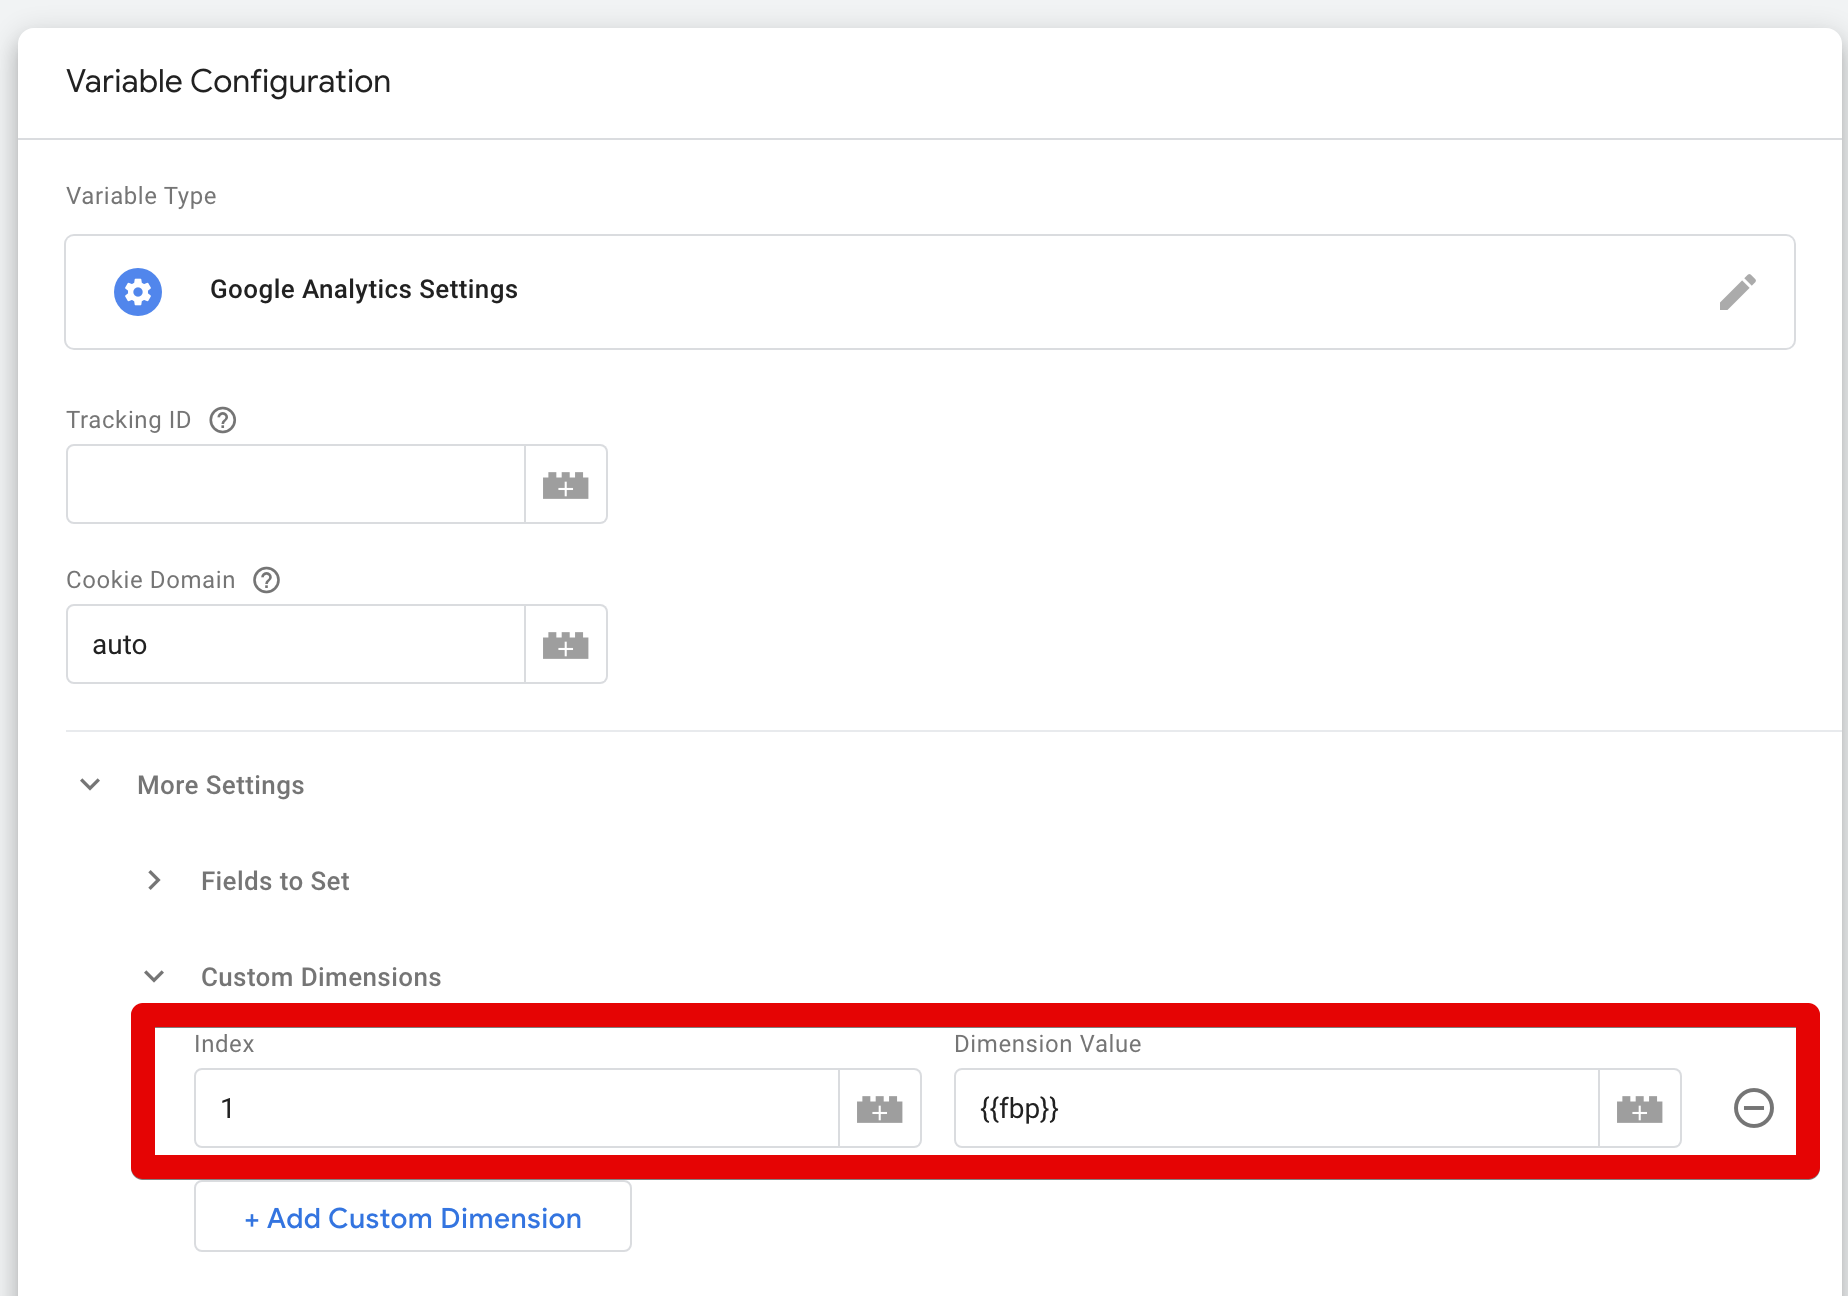
Task: Open Tracking ID help question mark
Action: coord(223,420)
